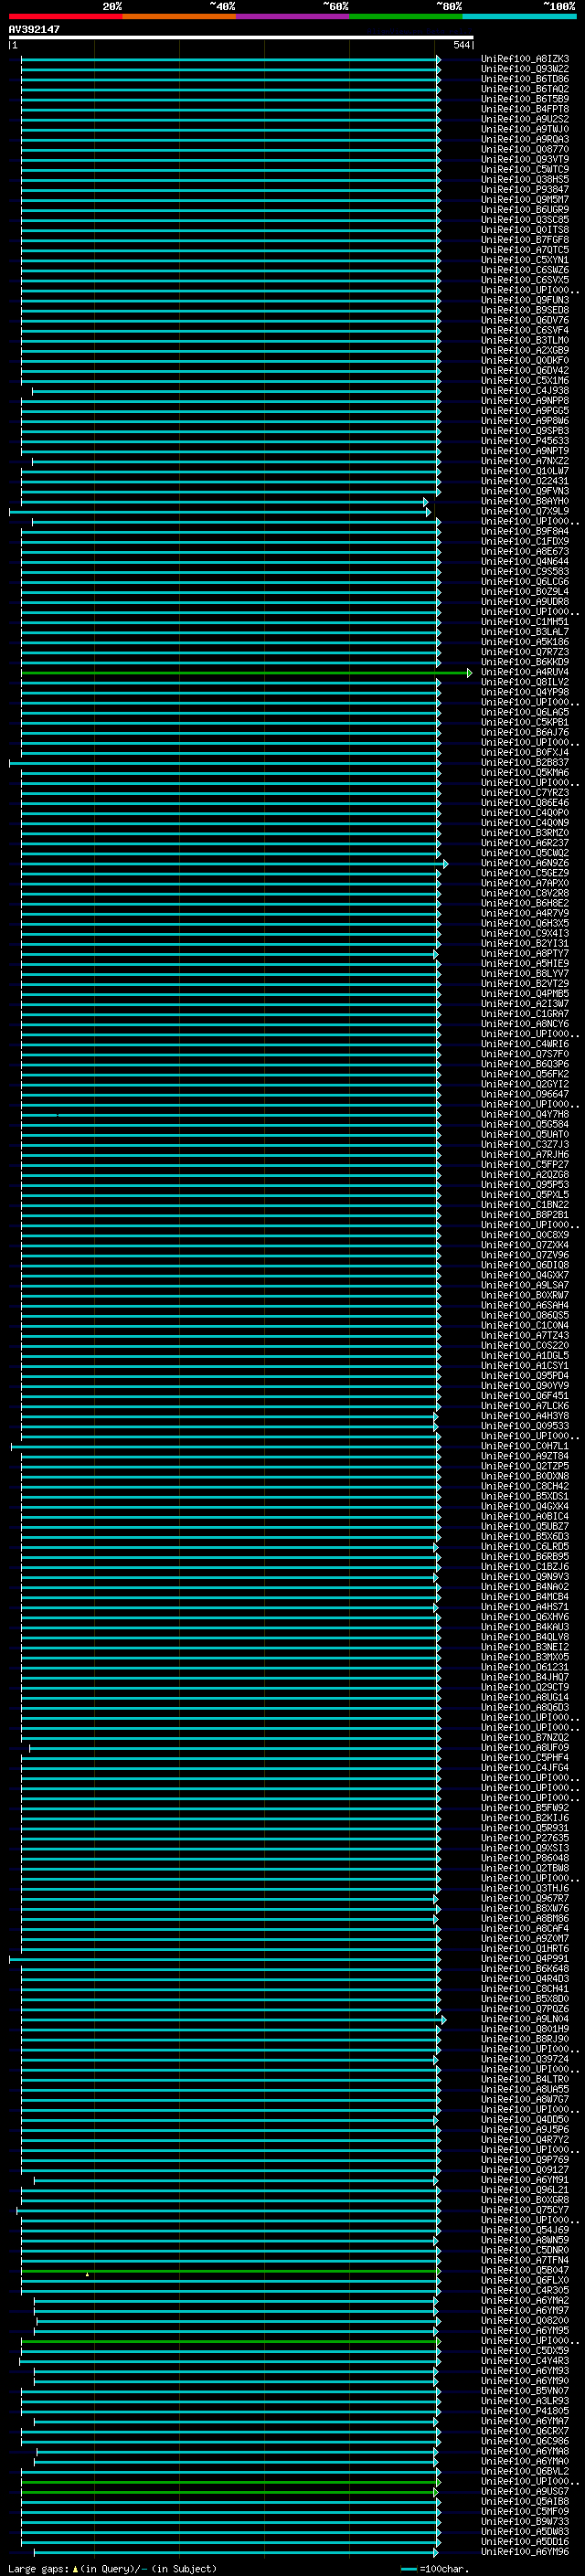Open hit UniRef100_B6TAQ2
The image size is (585, 2576).
[525, 89]
